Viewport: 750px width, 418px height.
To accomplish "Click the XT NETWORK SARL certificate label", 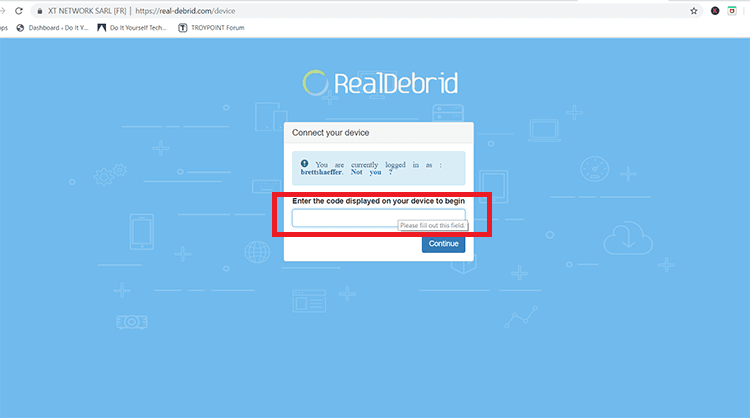I will tap(87, 11).
